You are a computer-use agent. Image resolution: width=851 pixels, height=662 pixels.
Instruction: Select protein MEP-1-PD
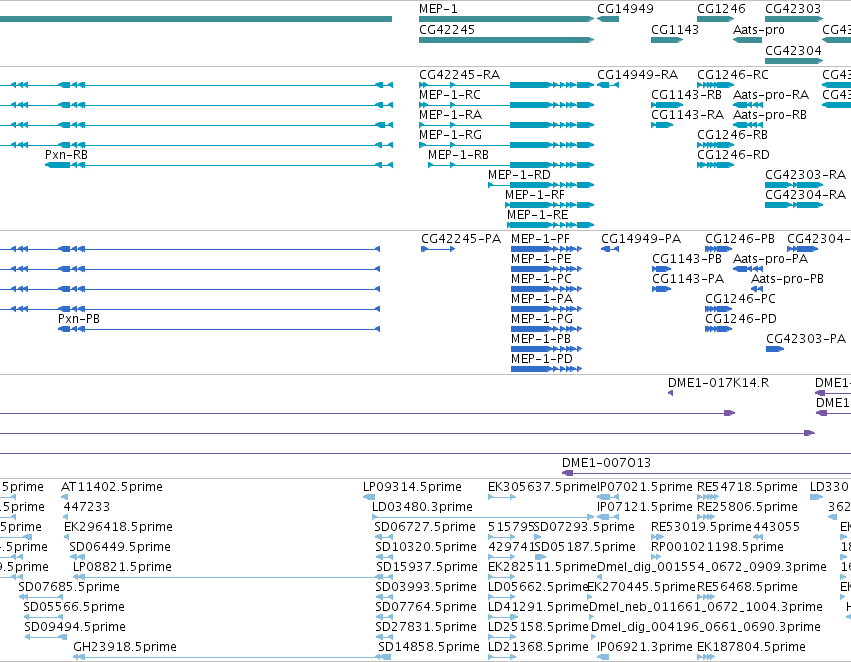point(547,369)
